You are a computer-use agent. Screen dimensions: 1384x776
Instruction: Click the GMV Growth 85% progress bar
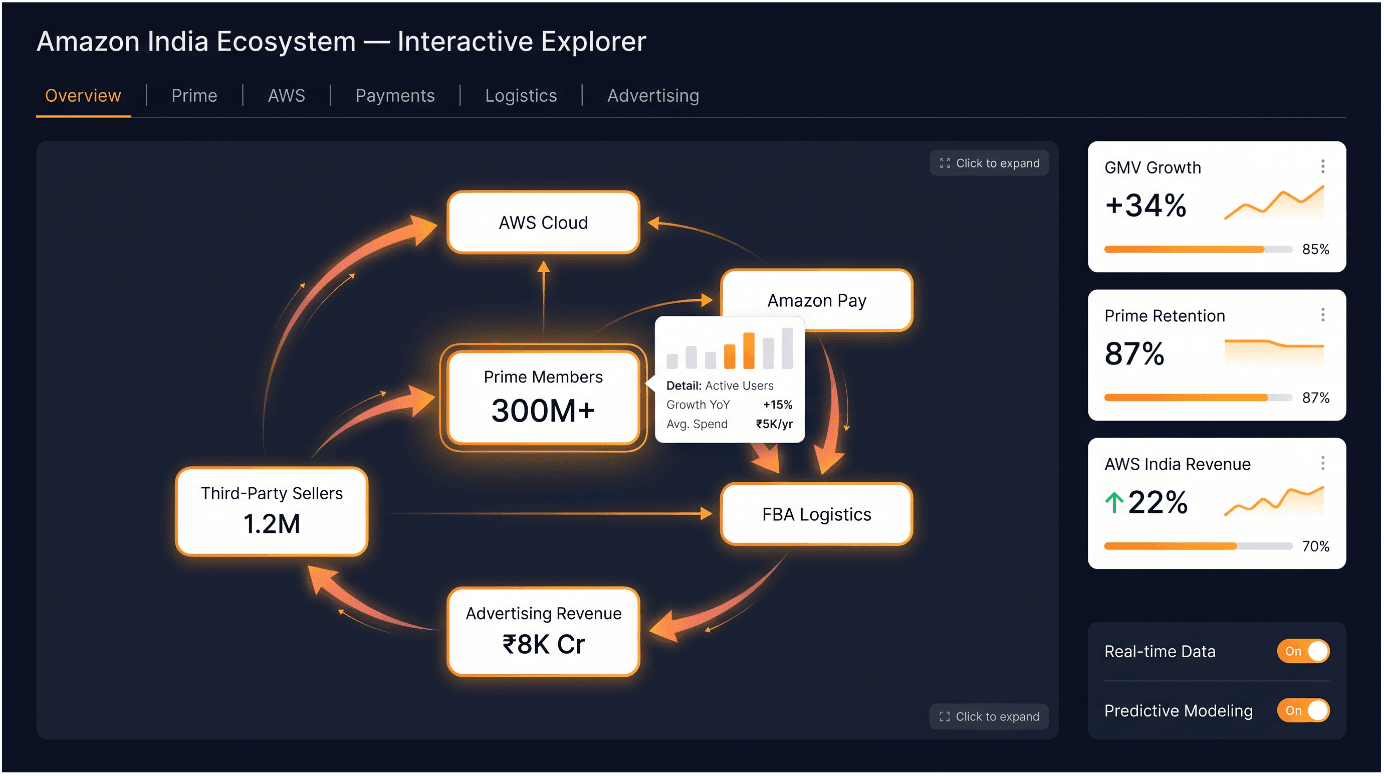[1198, 249]
